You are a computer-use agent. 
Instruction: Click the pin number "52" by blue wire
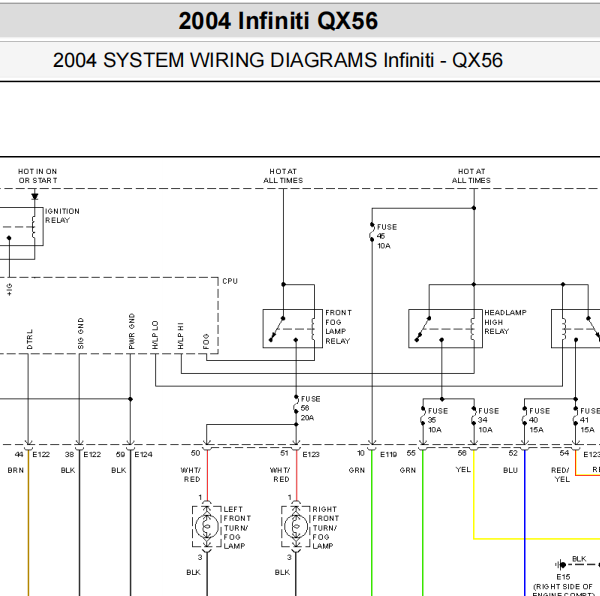pyautogui.click(x=513, y=453)
